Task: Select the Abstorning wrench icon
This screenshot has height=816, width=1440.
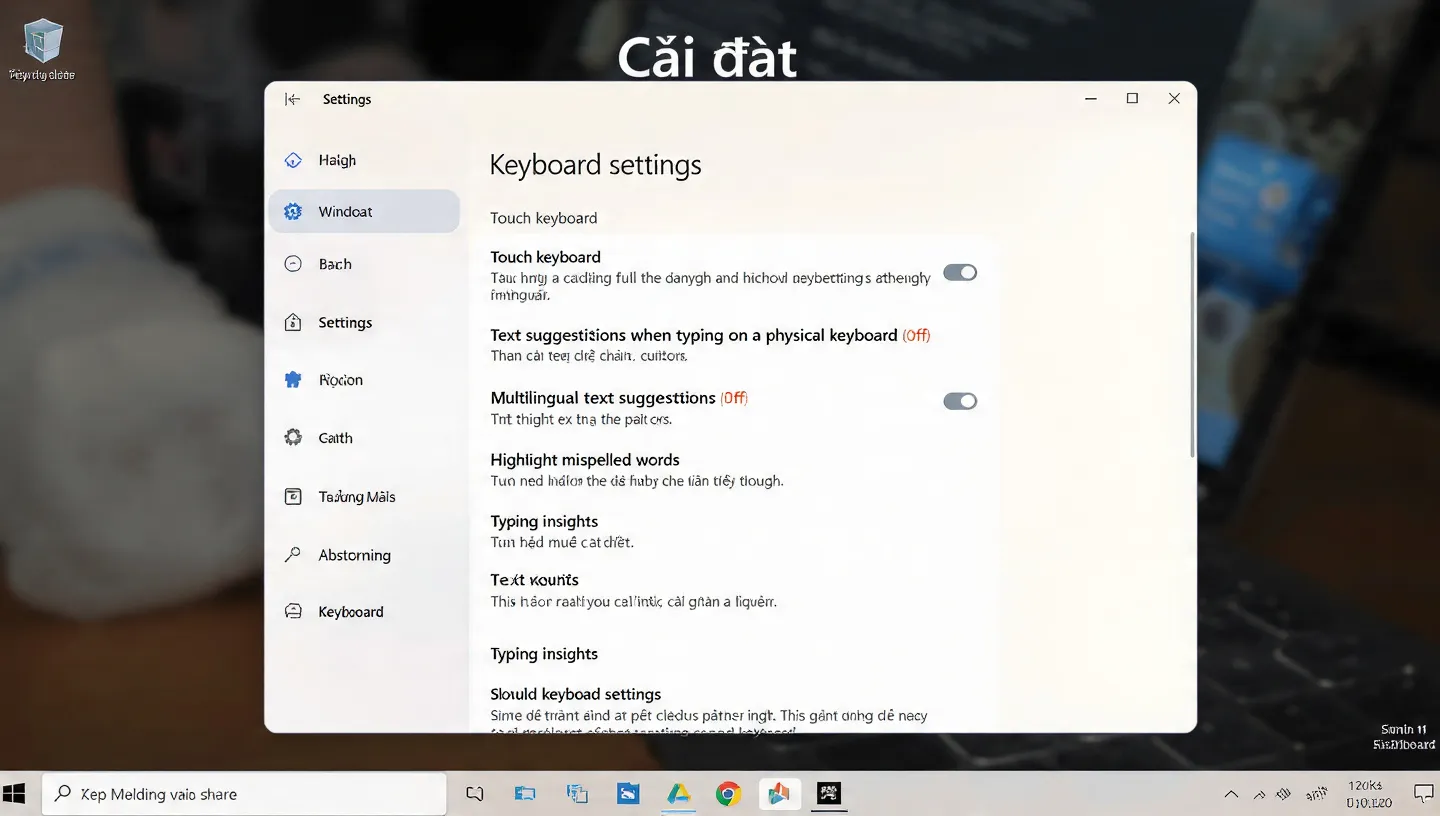Action: [293, 555]
